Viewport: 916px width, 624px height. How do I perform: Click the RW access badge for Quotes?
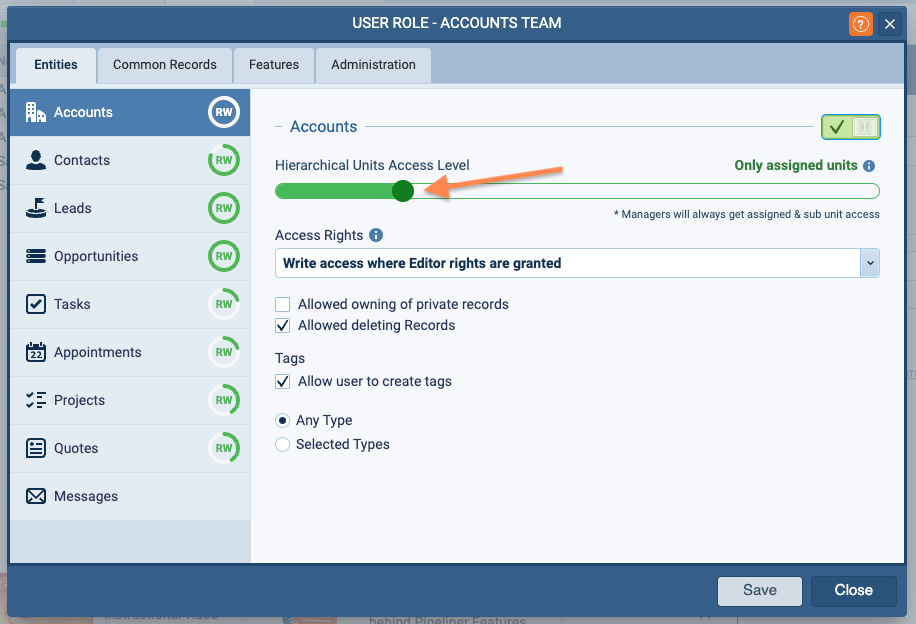click(x=224, y=448)
